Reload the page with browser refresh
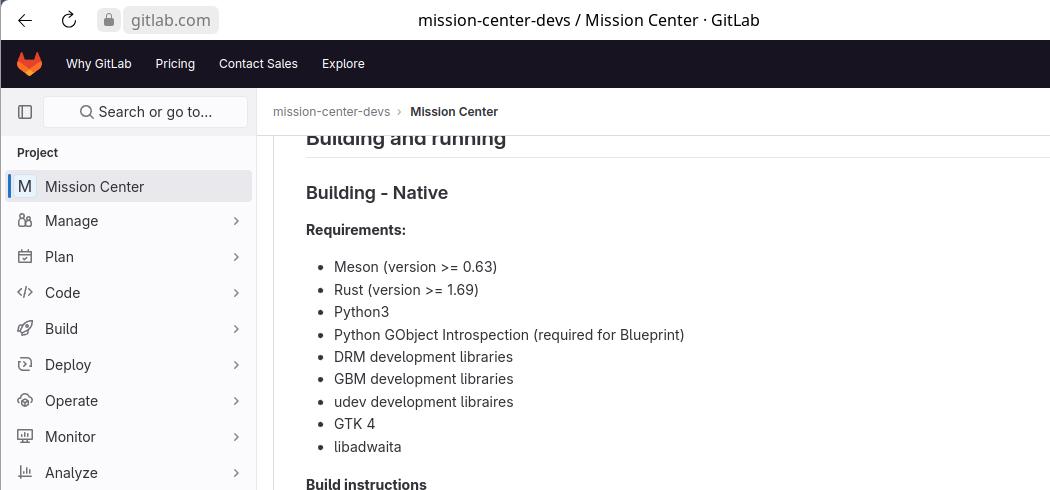1050x490 pixels. [69, 20]
